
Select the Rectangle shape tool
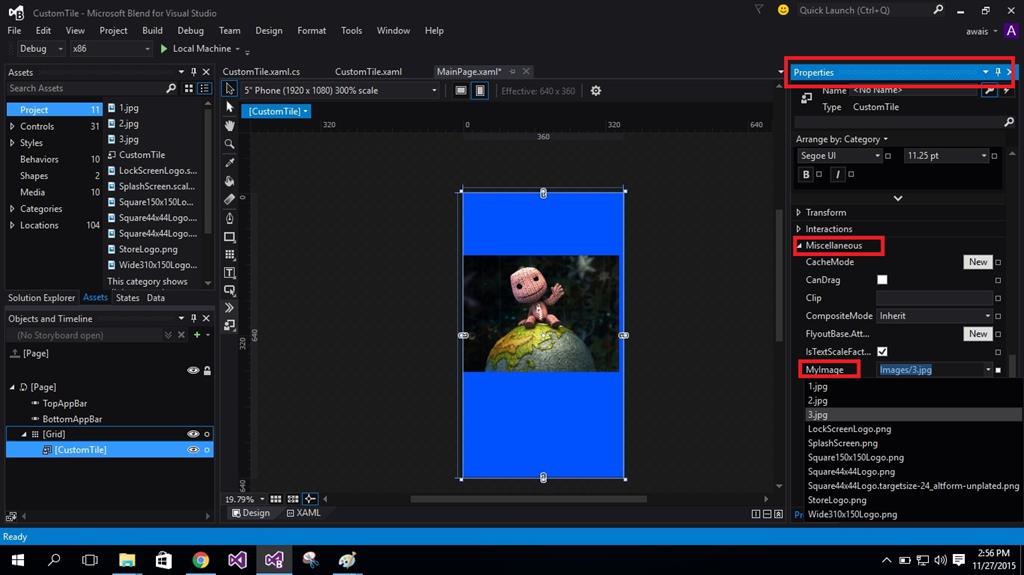229,237
